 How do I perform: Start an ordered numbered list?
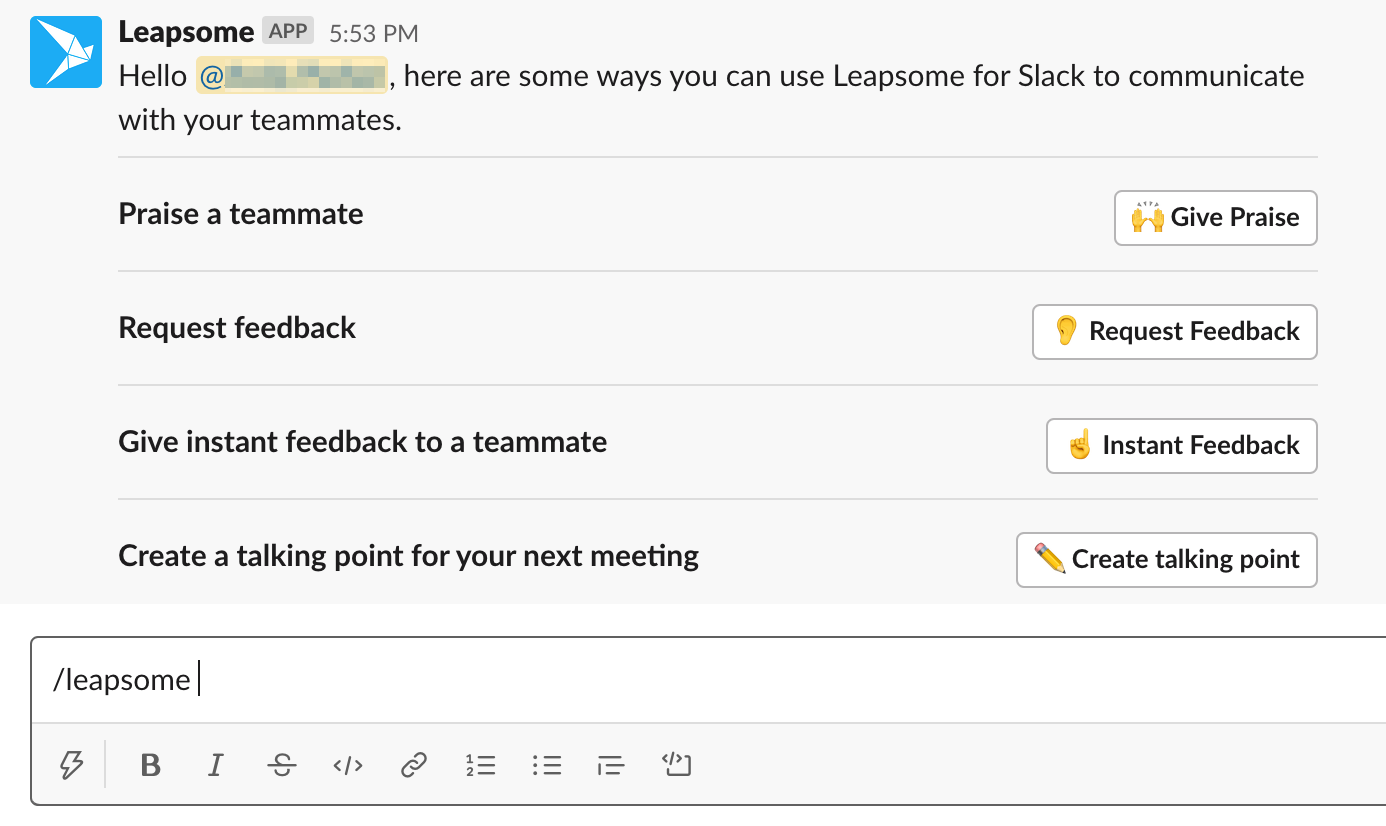pyautogui.click(x=481, y=766)
